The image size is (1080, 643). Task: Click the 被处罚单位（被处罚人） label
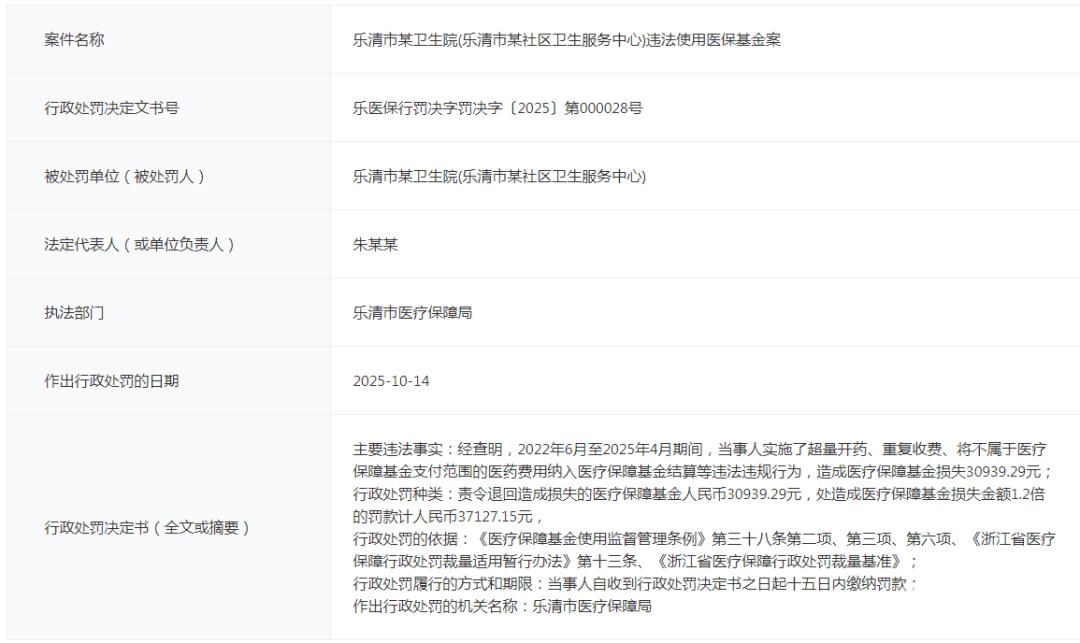tap(125, 176)
